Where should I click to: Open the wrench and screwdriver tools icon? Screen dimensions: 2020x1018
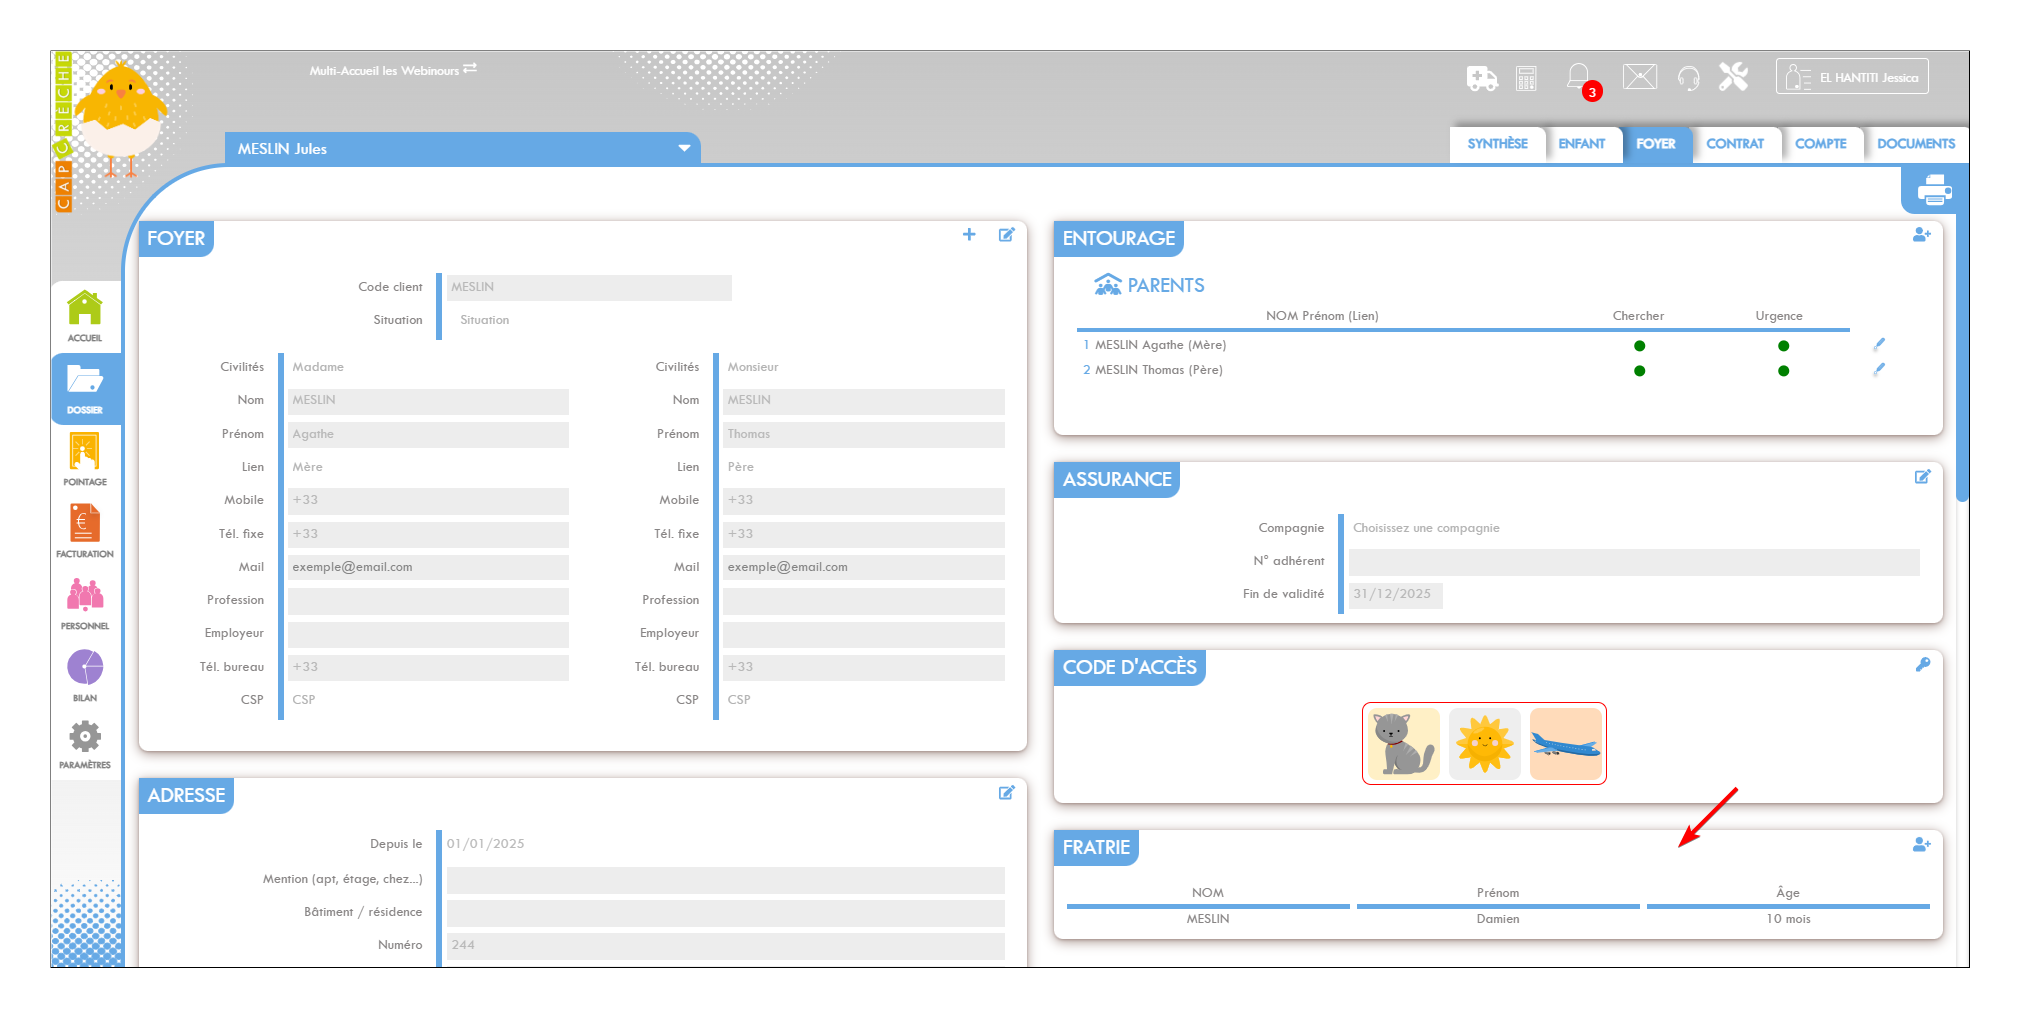[x=1733, y=77]
